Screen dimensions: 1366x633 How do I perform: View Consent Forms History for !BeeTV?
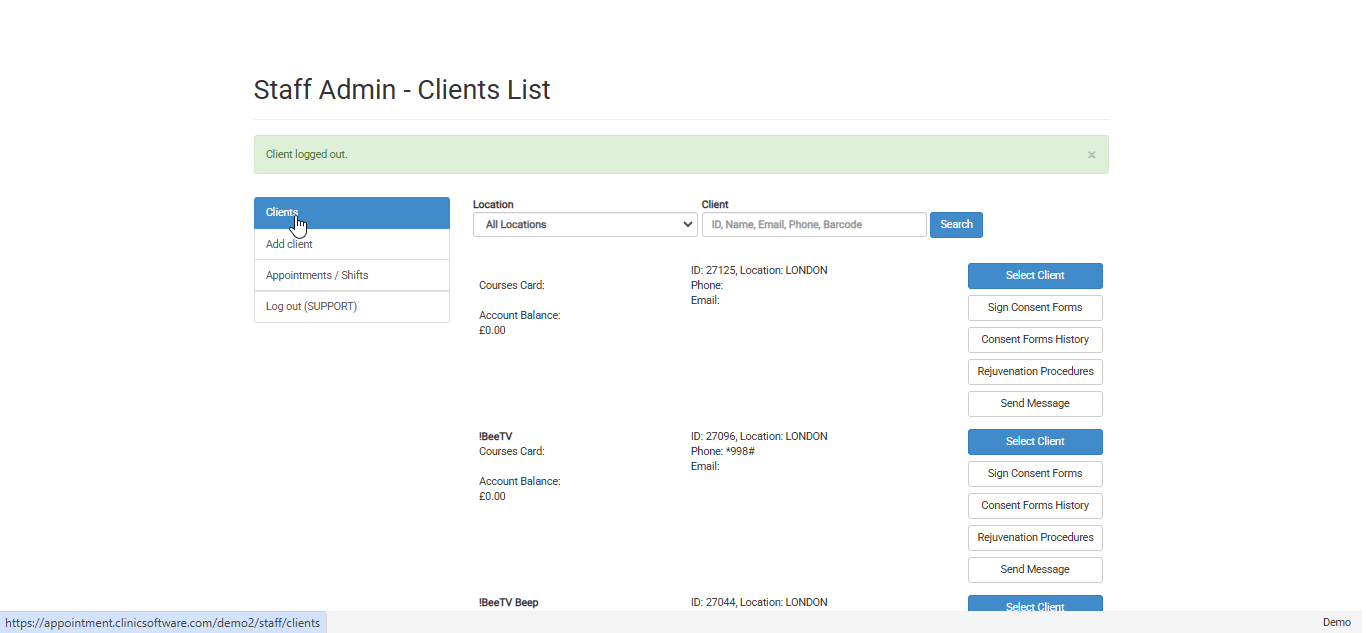click(1035, 506)
